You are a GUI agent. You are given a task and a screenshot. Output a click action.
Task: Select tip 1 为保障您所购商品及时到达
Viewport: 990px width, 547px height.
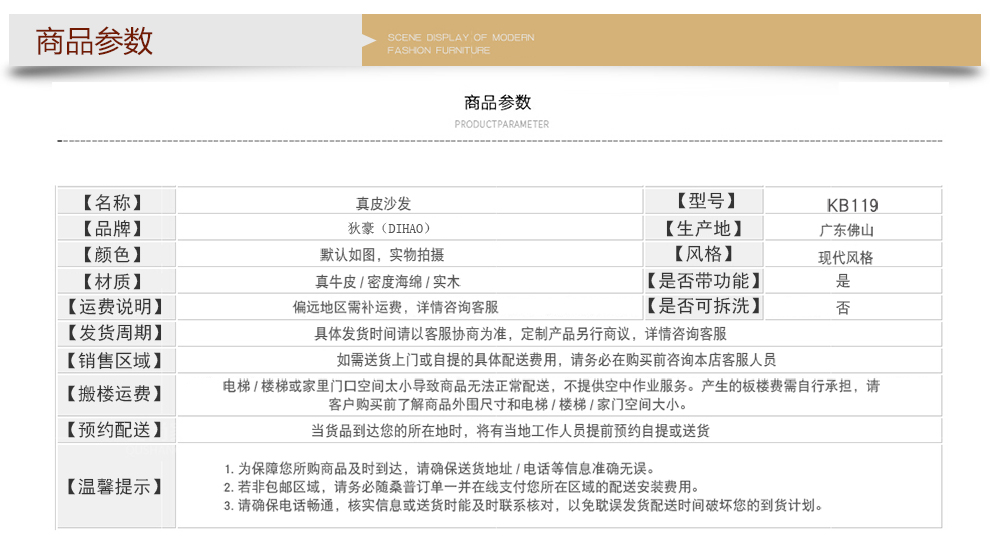[x=441, y=469]
